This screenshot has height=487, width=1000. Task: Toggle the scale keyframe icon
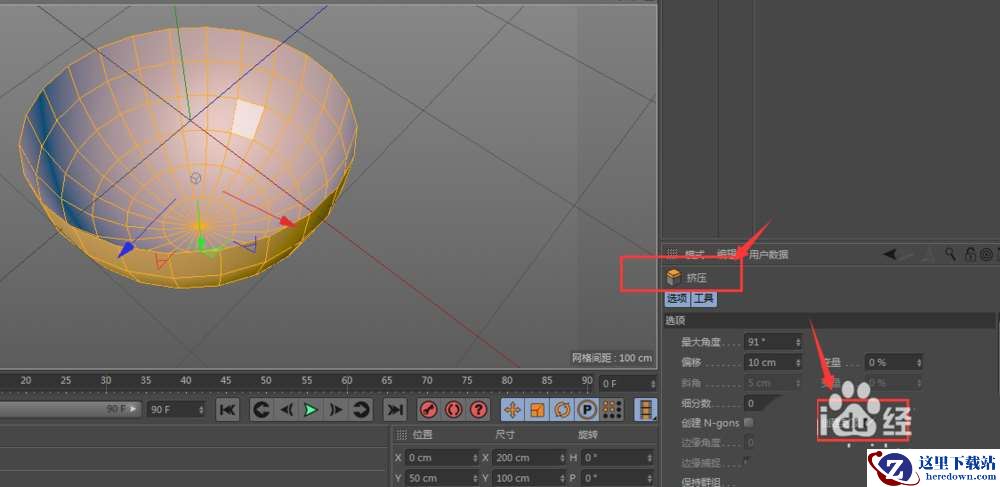[x=537, y=410]
